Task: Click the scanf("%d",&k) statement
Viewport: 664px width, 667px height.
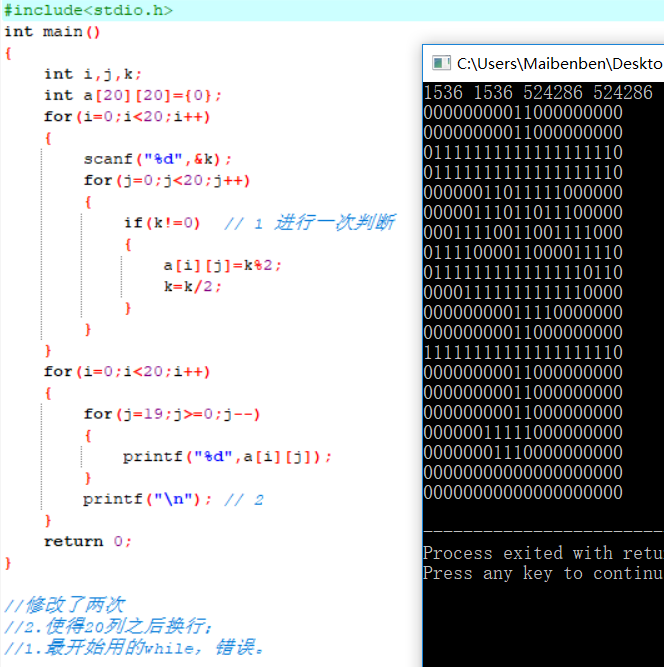Action: 158,159
